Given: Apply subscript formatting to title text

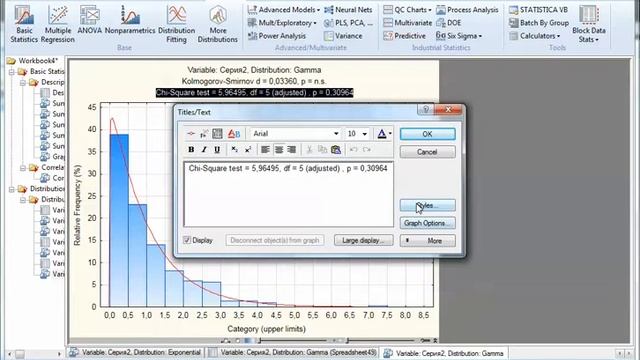Looking at the screenshot, I should 234,150.
